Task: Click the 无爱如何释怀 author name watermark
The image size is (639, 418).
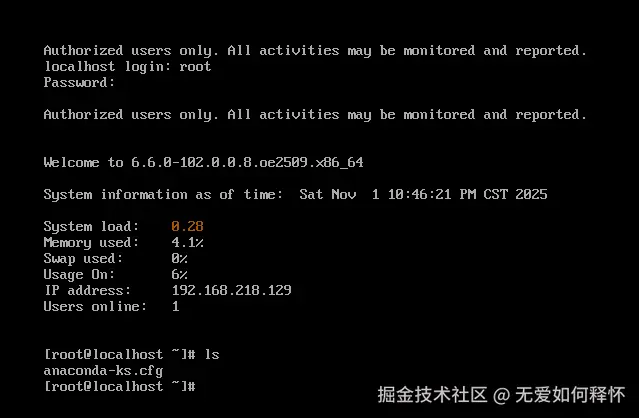Action: [570, 394]
